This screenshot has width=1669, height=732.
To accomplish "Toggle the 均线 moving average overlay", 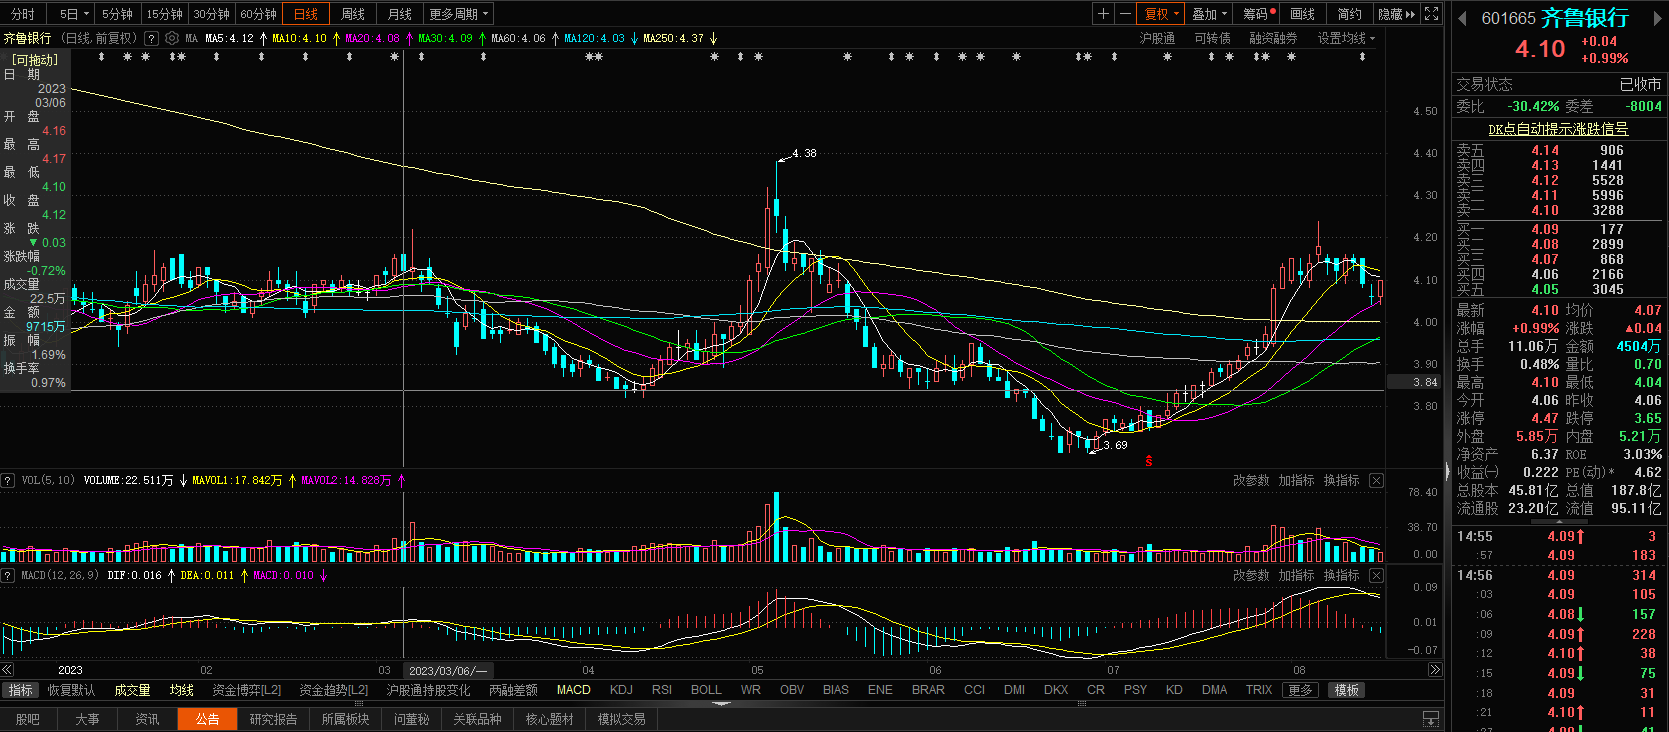I will point(181,690).
